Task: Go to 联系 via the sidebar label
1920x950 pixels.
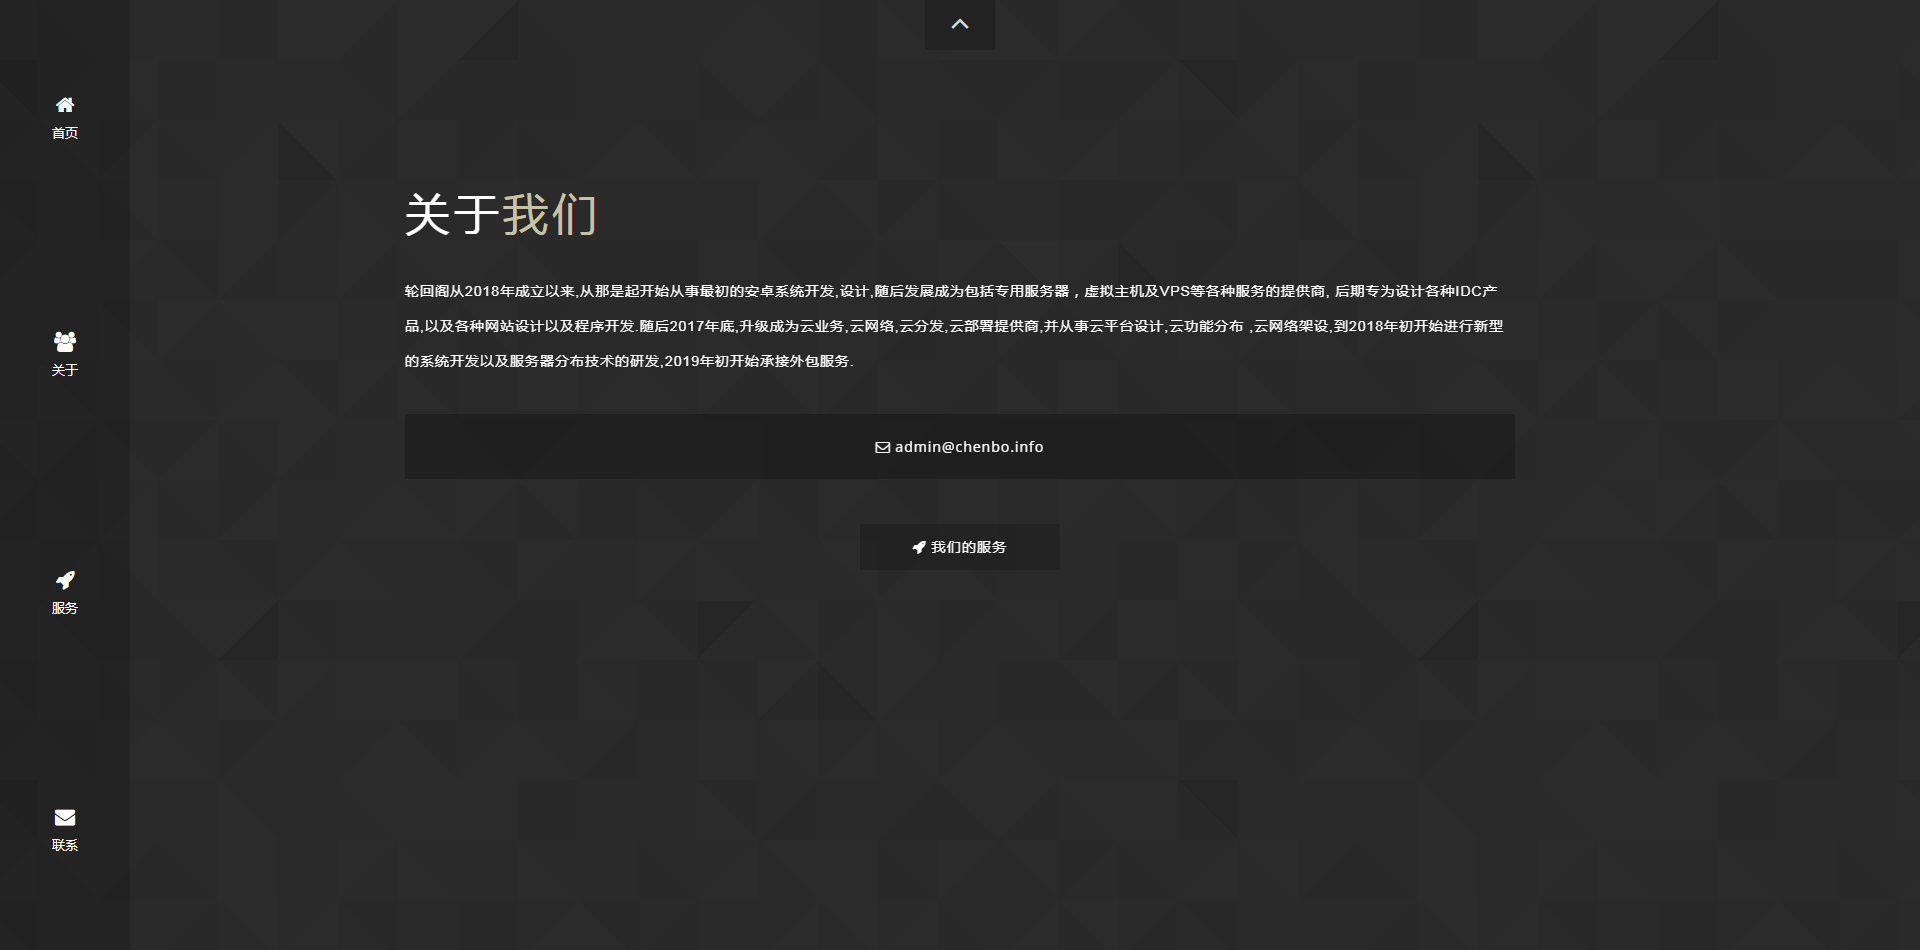Action: point(65,845)
